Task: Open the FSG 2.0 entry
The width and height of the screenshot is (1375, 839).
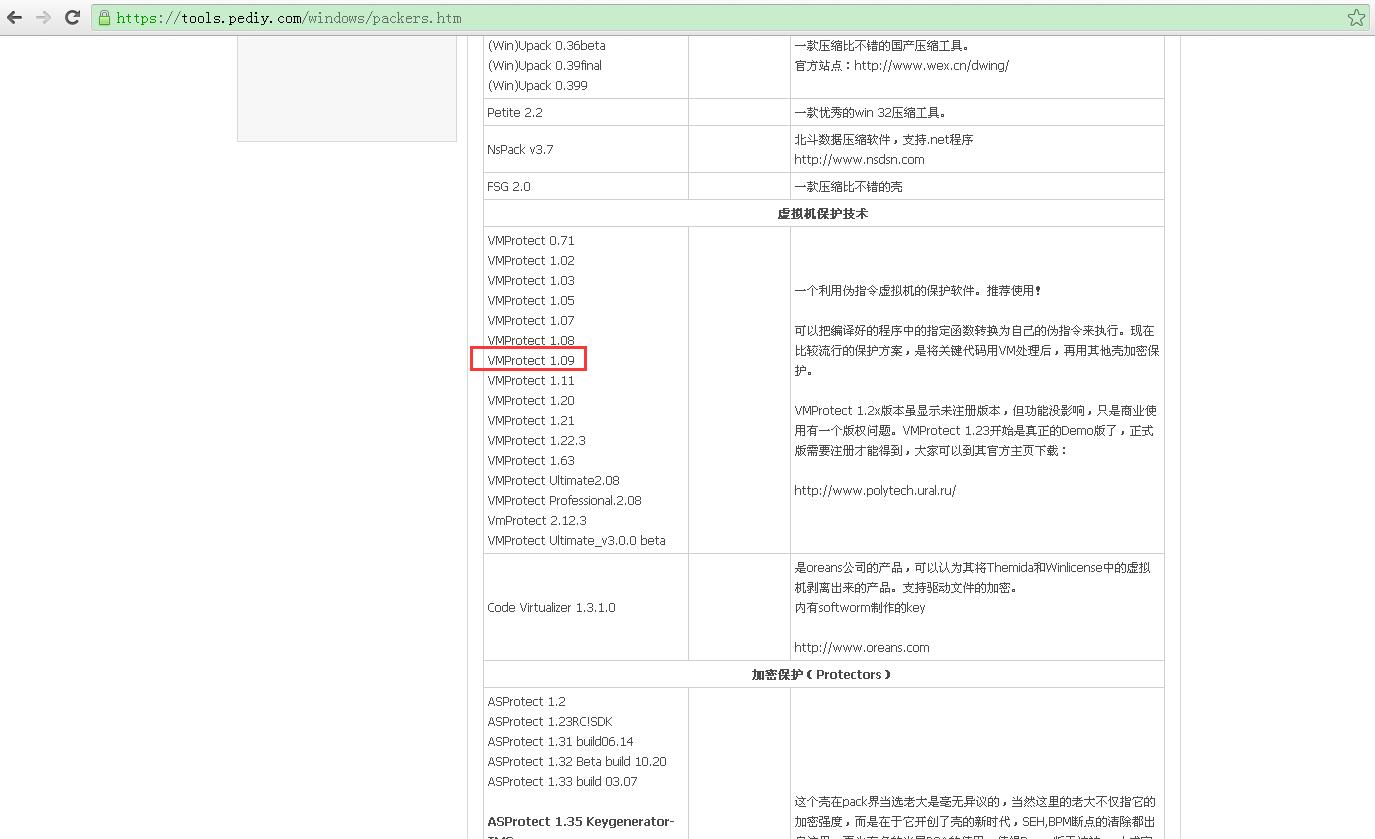Action: tap(509, 186)
